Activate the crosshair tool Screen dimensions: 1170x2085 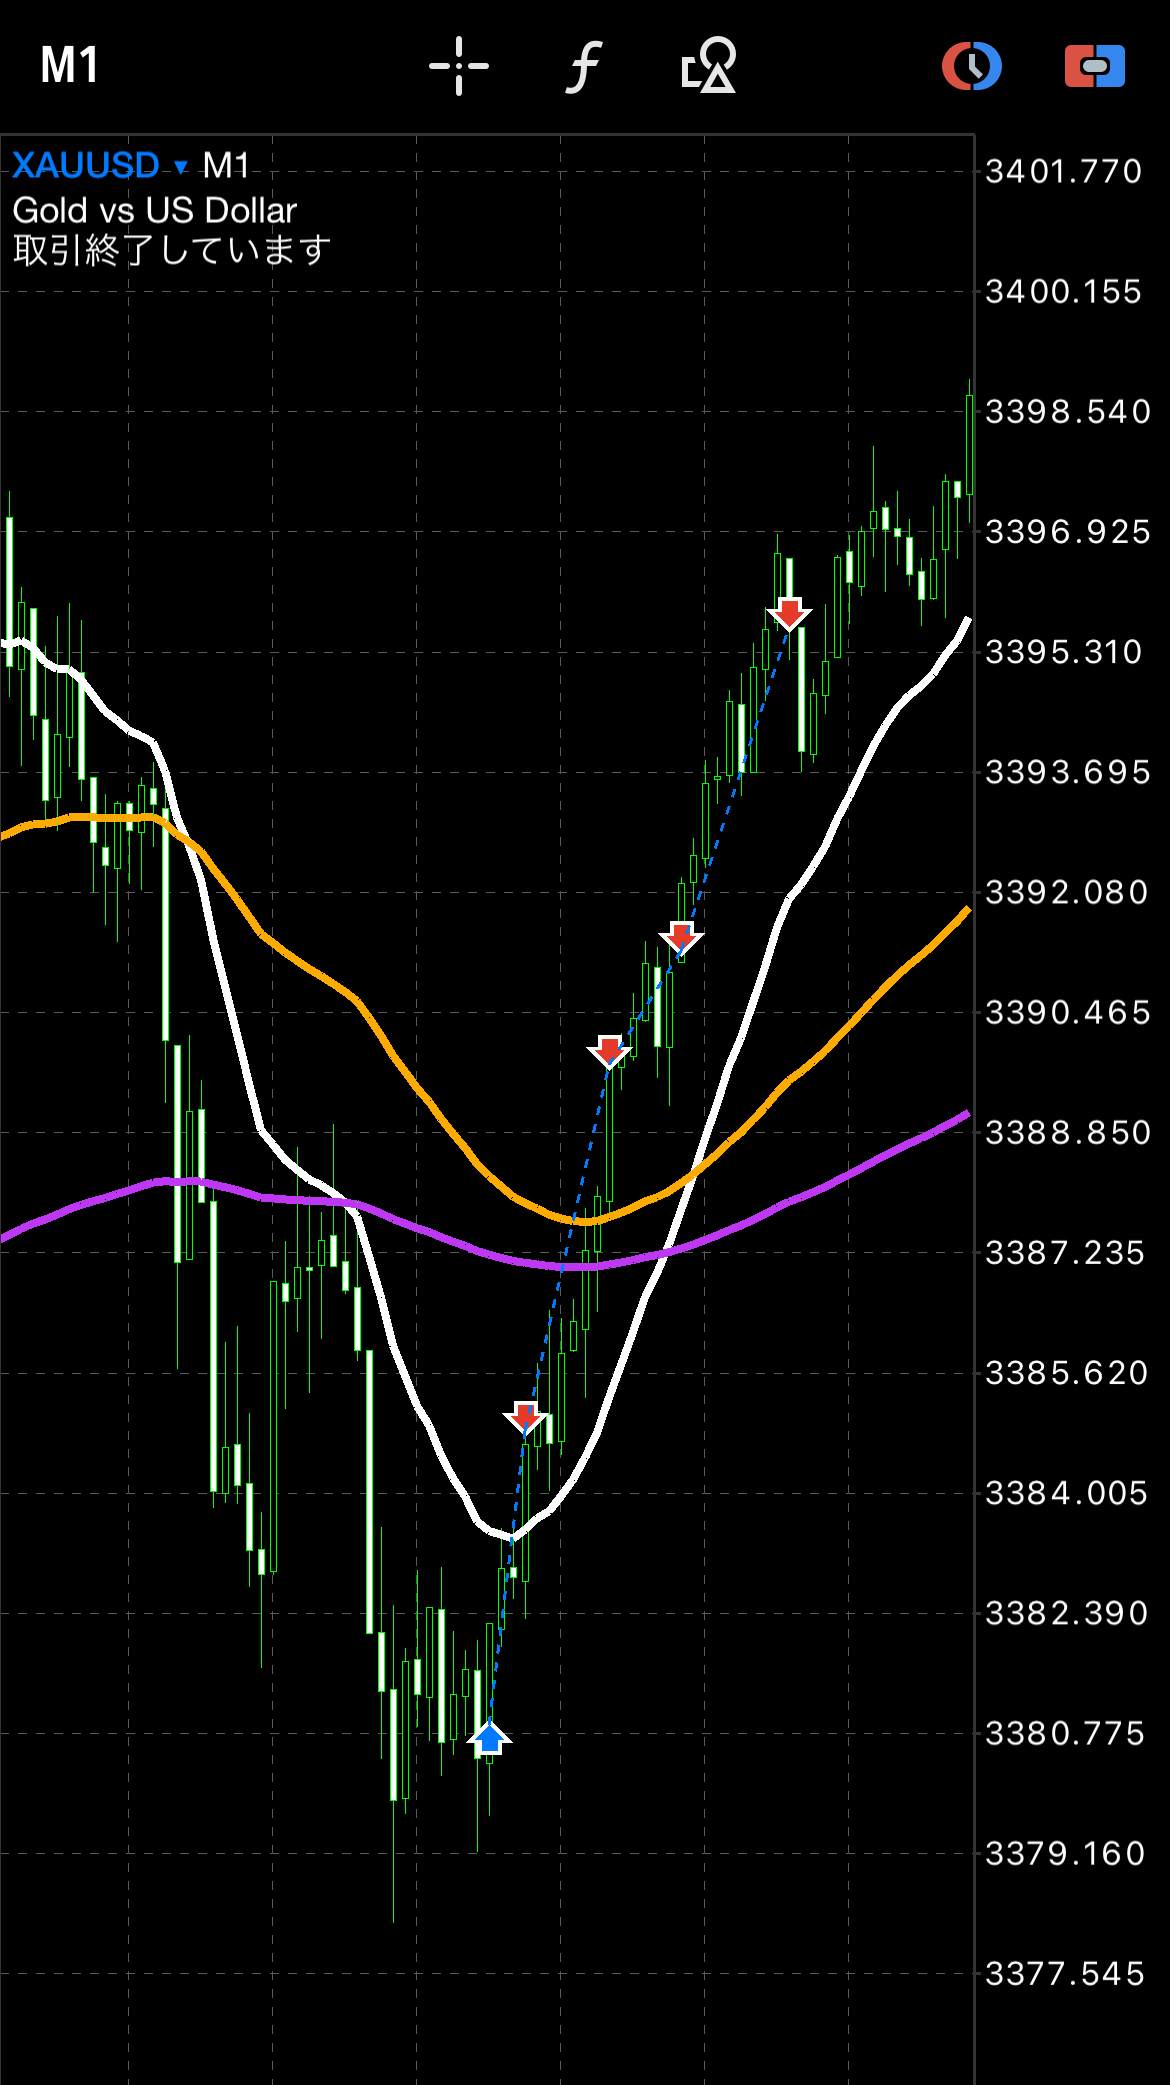click(x=459, y=66)
